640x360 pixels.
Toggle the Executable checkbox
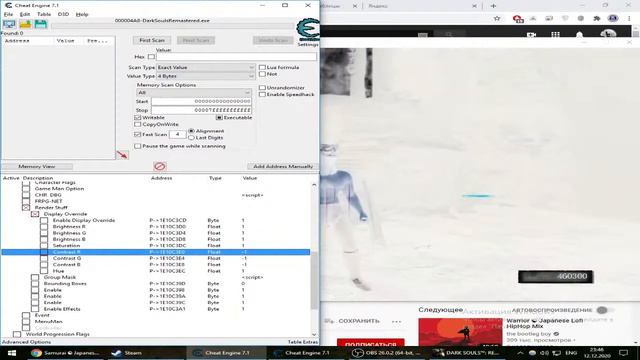coord(219,118)
